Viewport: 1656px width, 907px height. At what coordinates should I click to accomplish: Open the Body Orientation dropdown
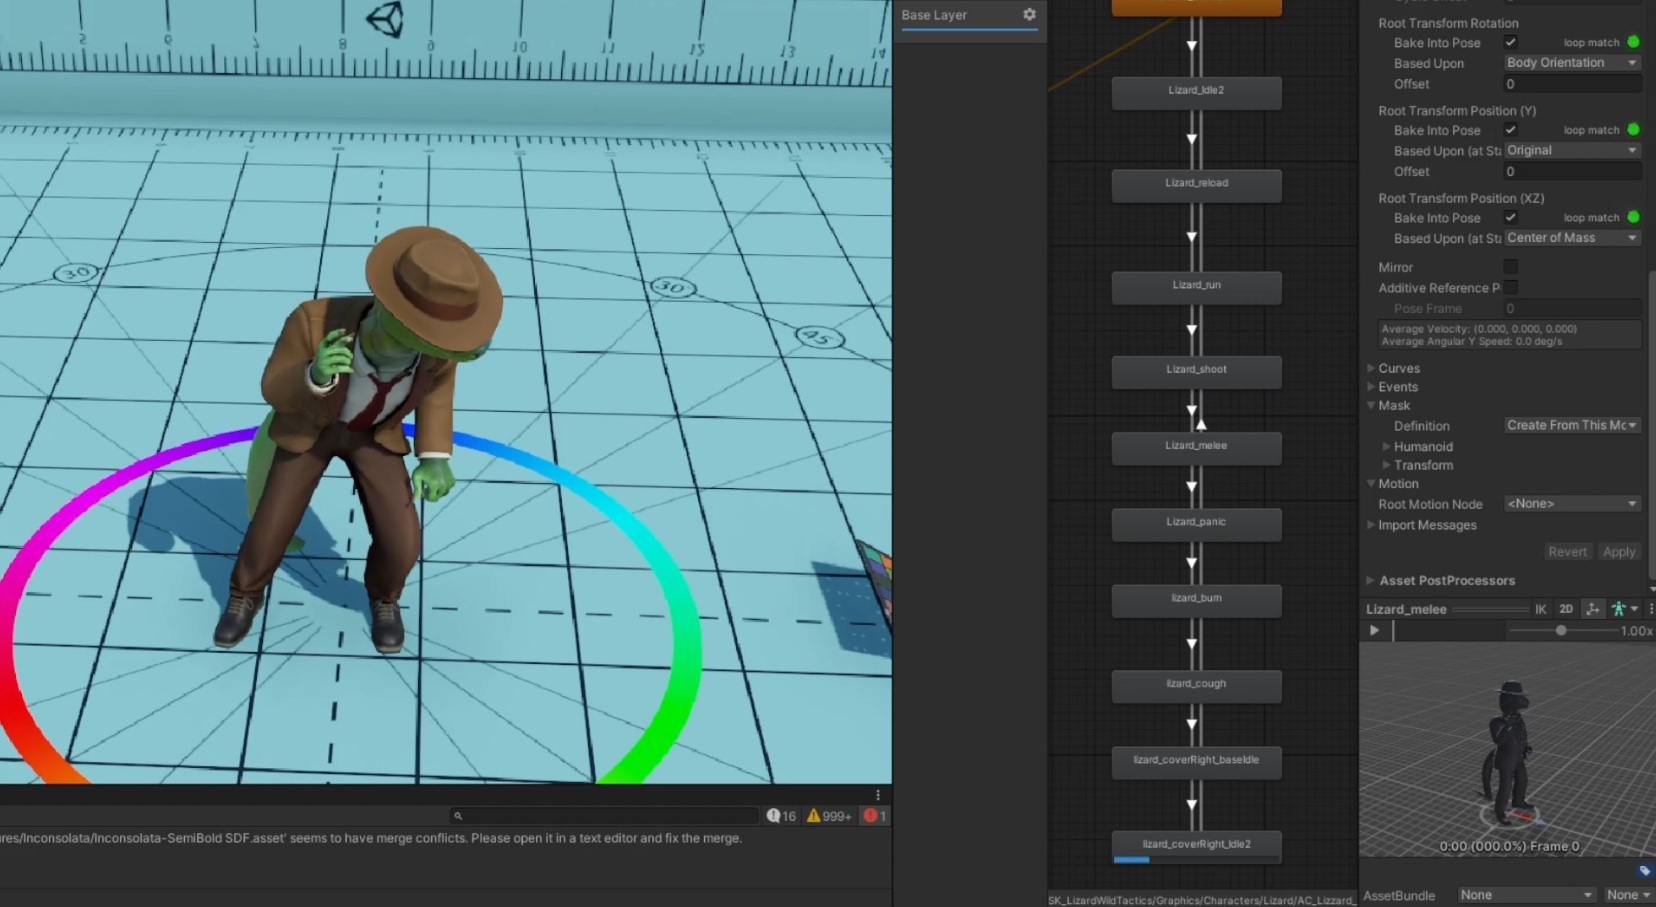[1571, 63]
